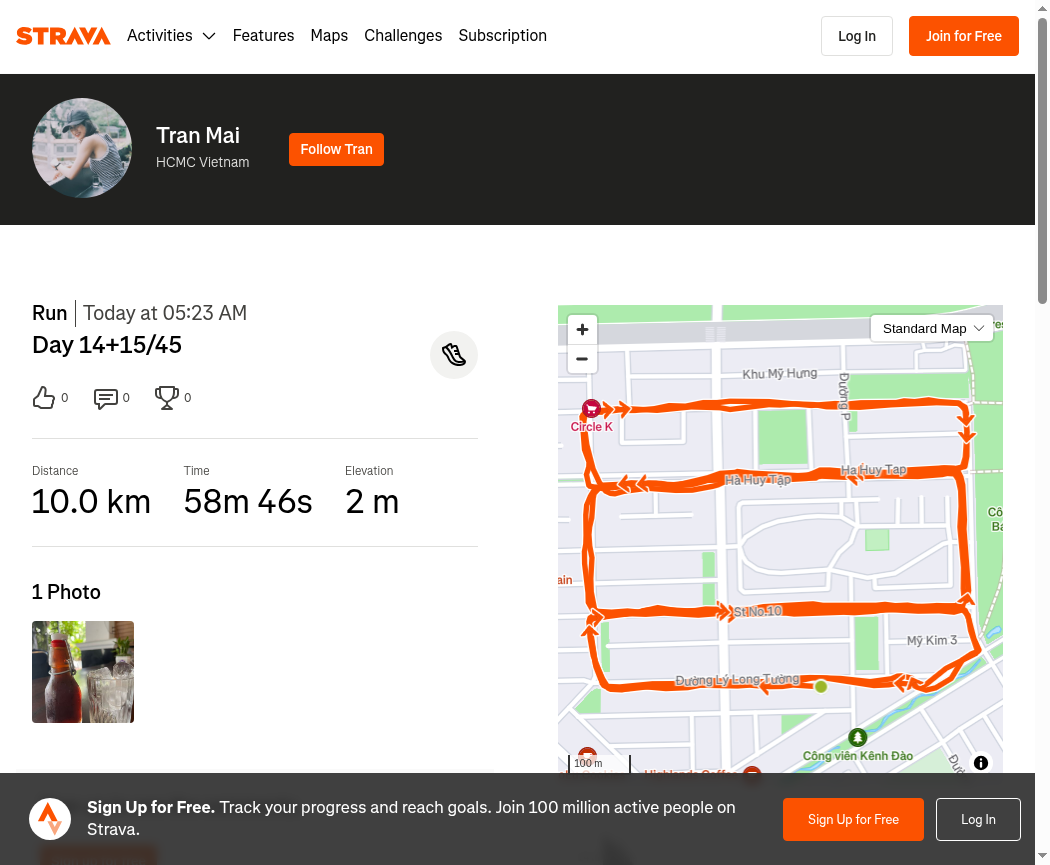Click the 'HCMC Vietnam' location text
This screenshot has width=1050, height=865.
tap(203, 162)
